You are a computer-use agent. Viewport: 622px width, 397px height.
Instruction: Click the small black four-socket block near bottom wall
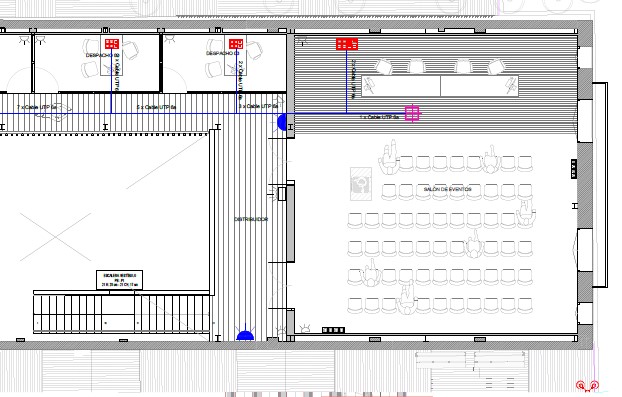point(333,330)
